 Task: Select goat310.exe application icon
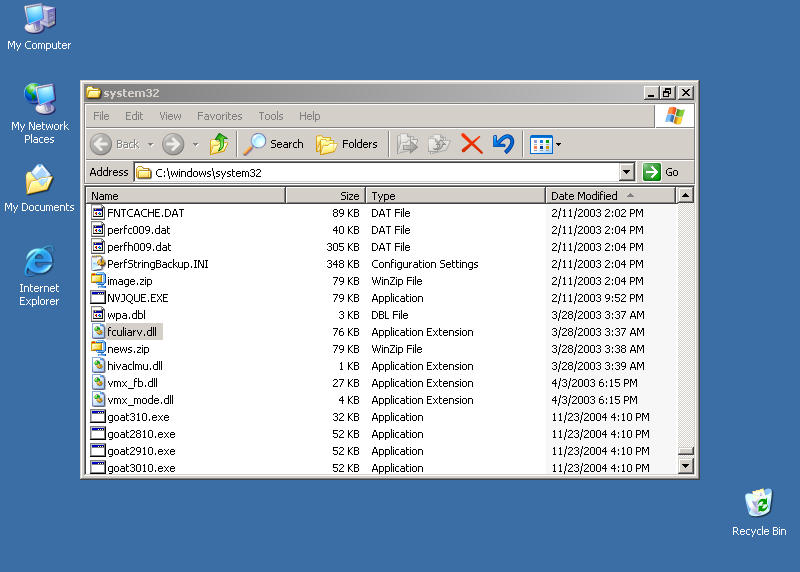98,416
